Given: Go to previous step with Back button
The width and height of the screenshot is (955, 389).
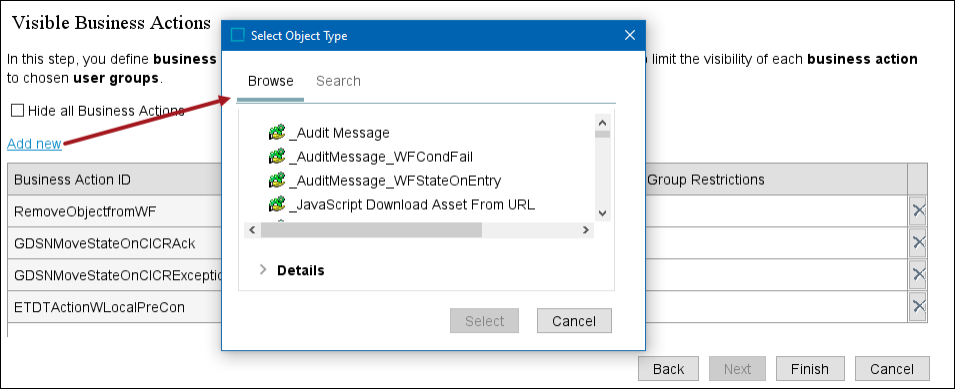Looking at the screenshot, I should tap(669, 369).
